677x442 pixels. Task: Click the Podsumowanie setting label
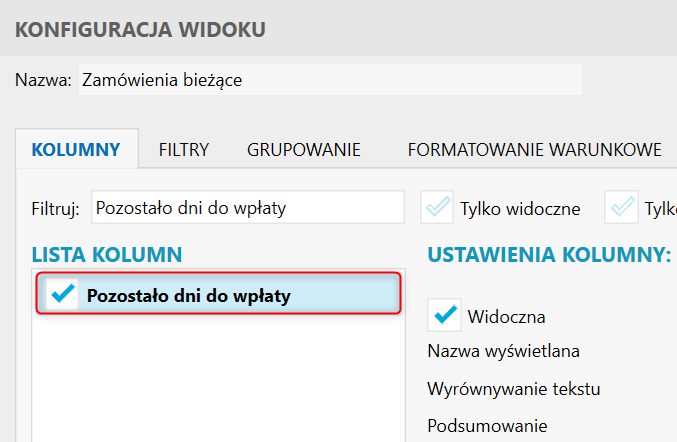tap(487, 425)
